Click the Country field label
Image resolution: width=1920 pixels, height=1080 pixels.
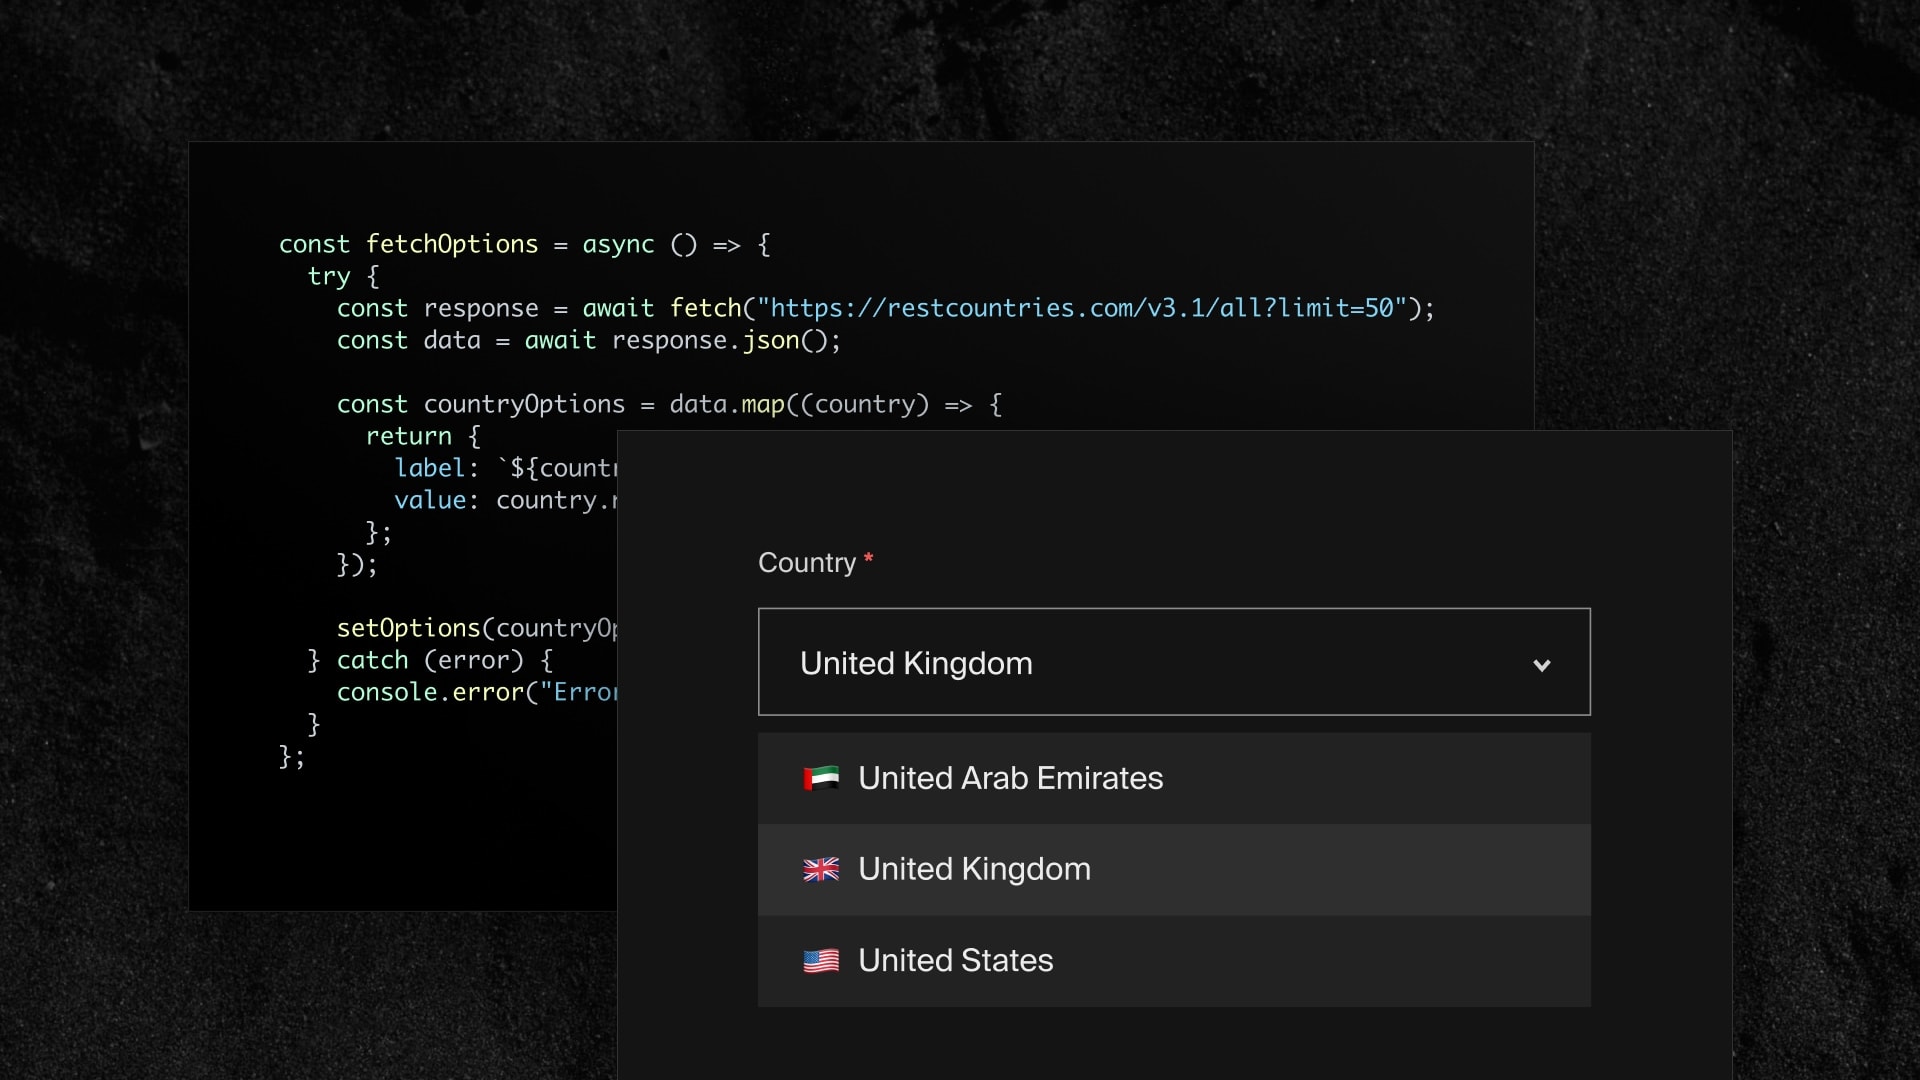(807, 563)
